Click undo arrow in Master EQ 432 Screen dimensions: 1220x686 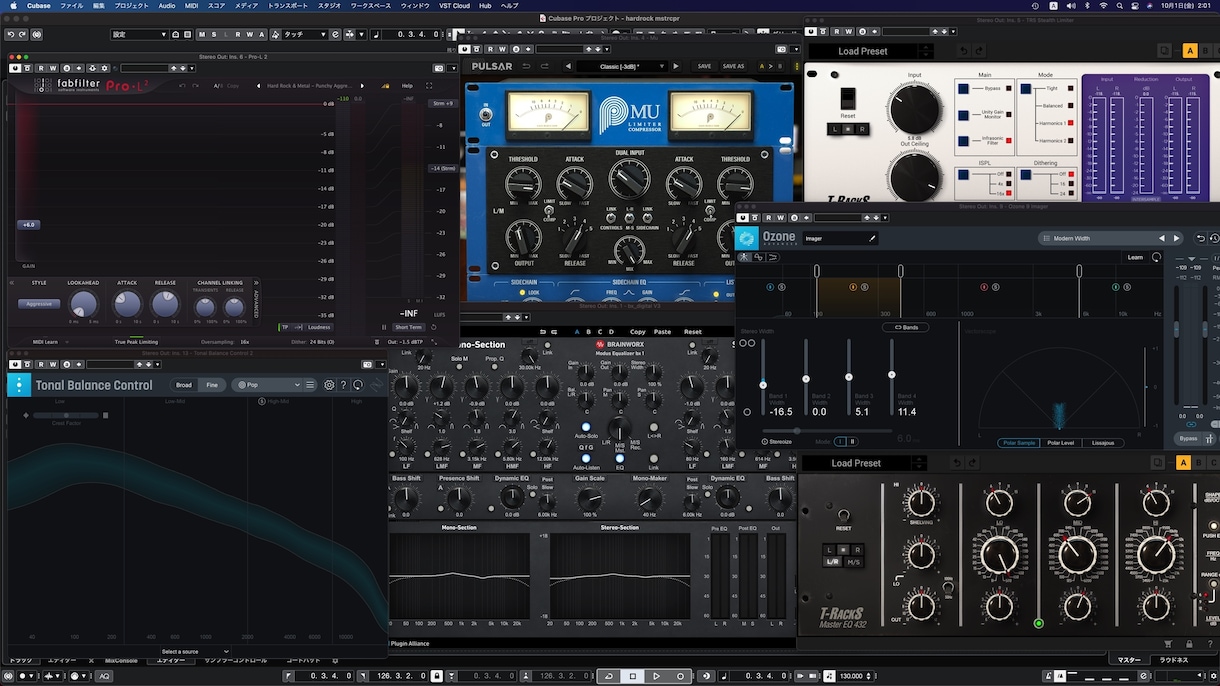pos(957,463)
